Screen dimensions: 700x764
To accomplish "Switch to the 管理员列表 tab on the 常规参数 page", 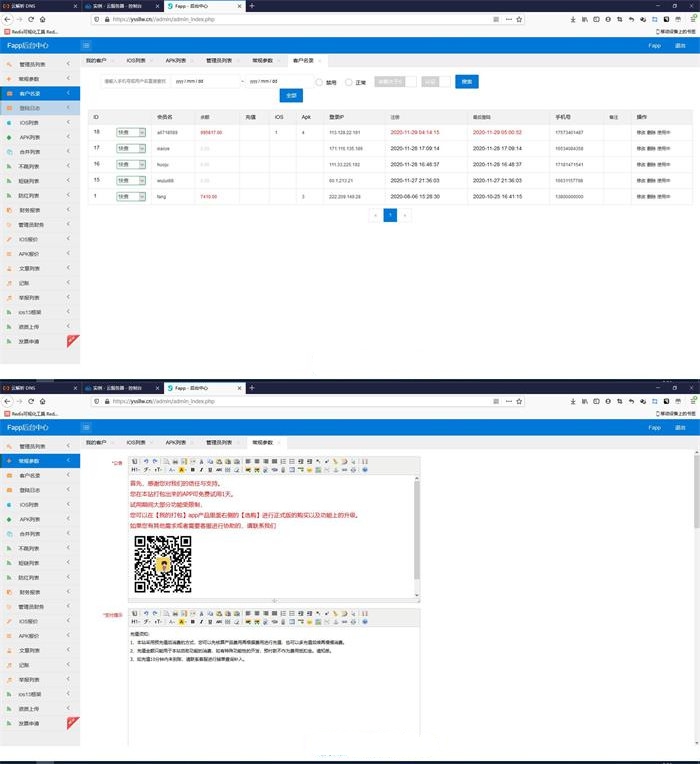I will [219, 442].
